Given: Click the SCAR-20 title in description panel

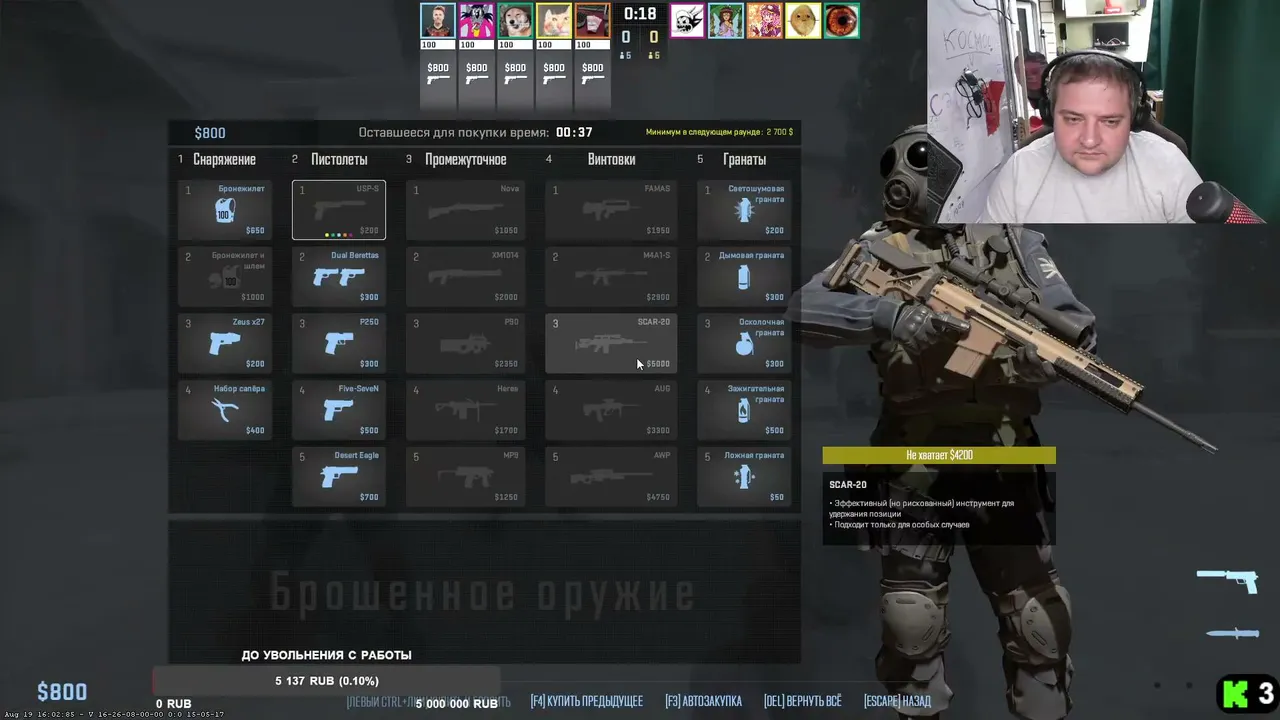Looking at the screenshot, I should tap(848, 485).
